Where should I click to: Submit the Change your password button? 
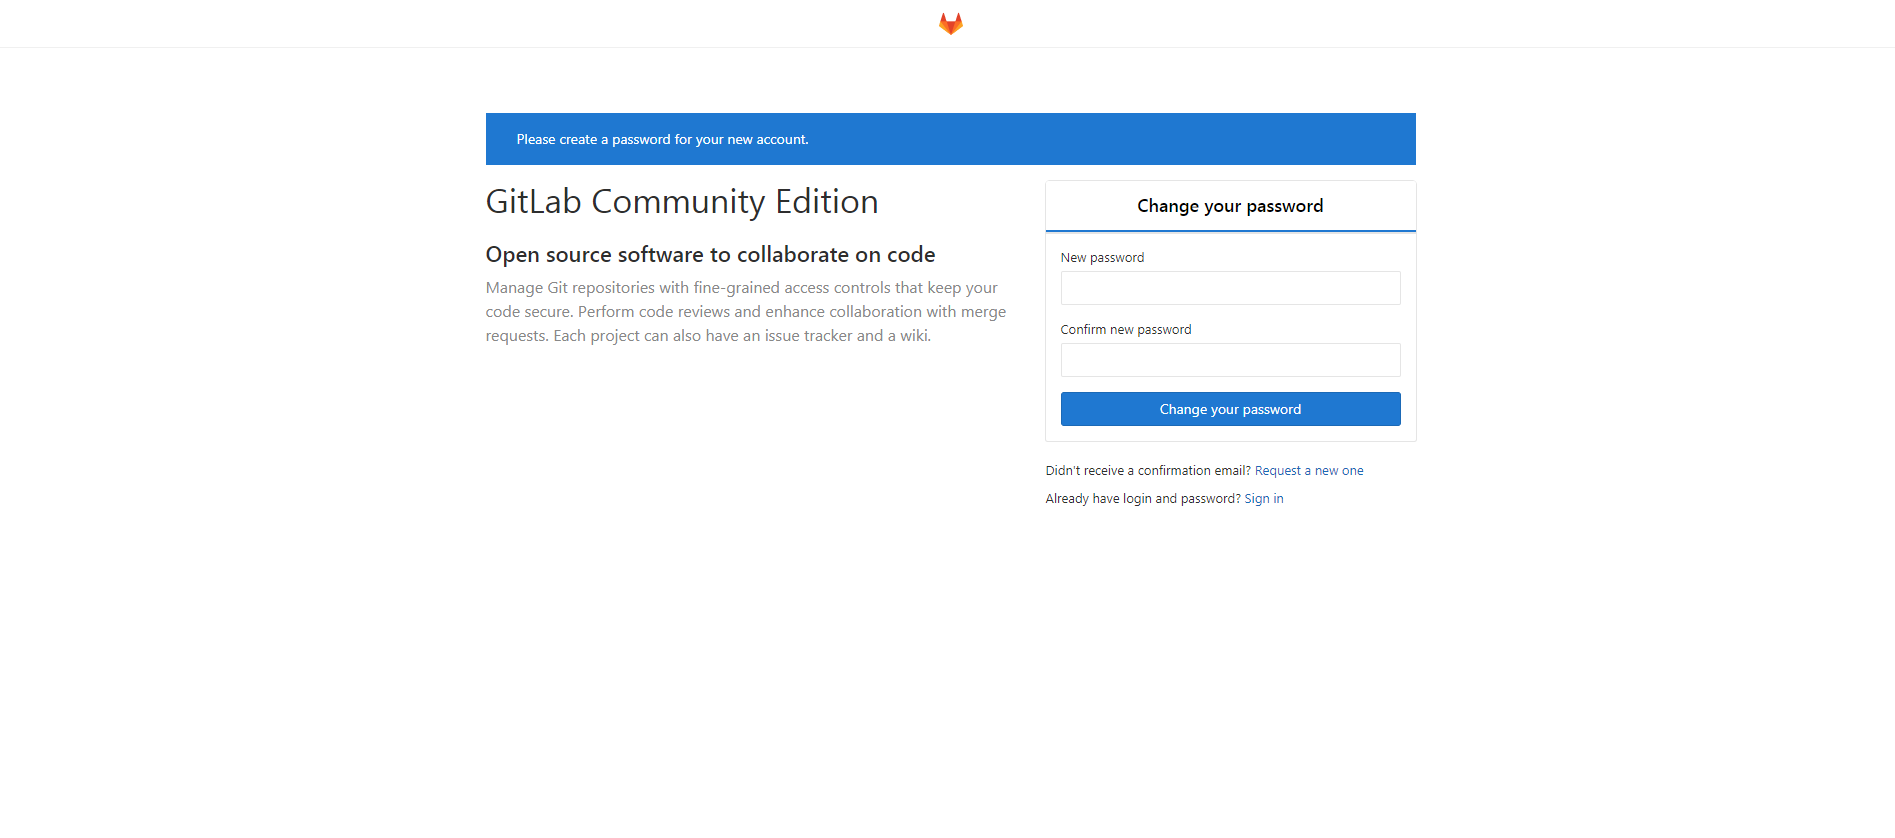tap(1230, 409)
